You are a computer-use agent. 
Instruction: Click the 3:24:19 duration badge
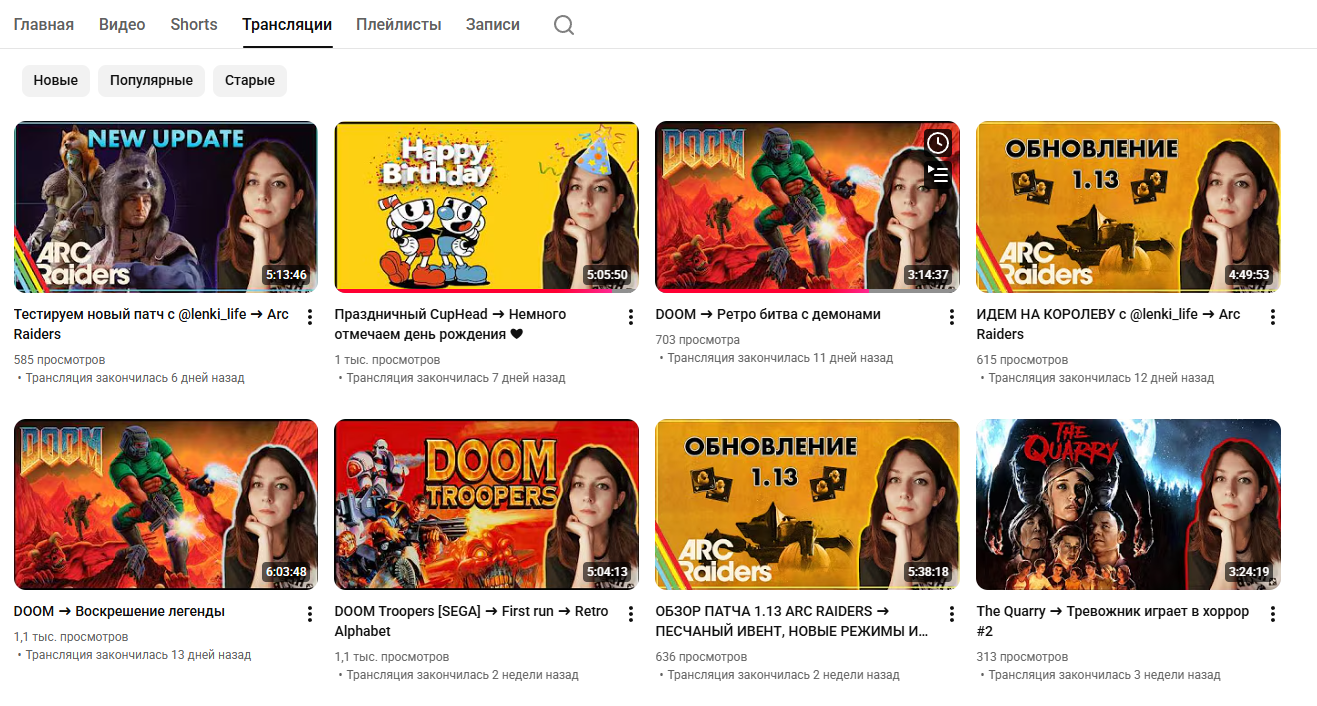click(x=1249, y=572)
